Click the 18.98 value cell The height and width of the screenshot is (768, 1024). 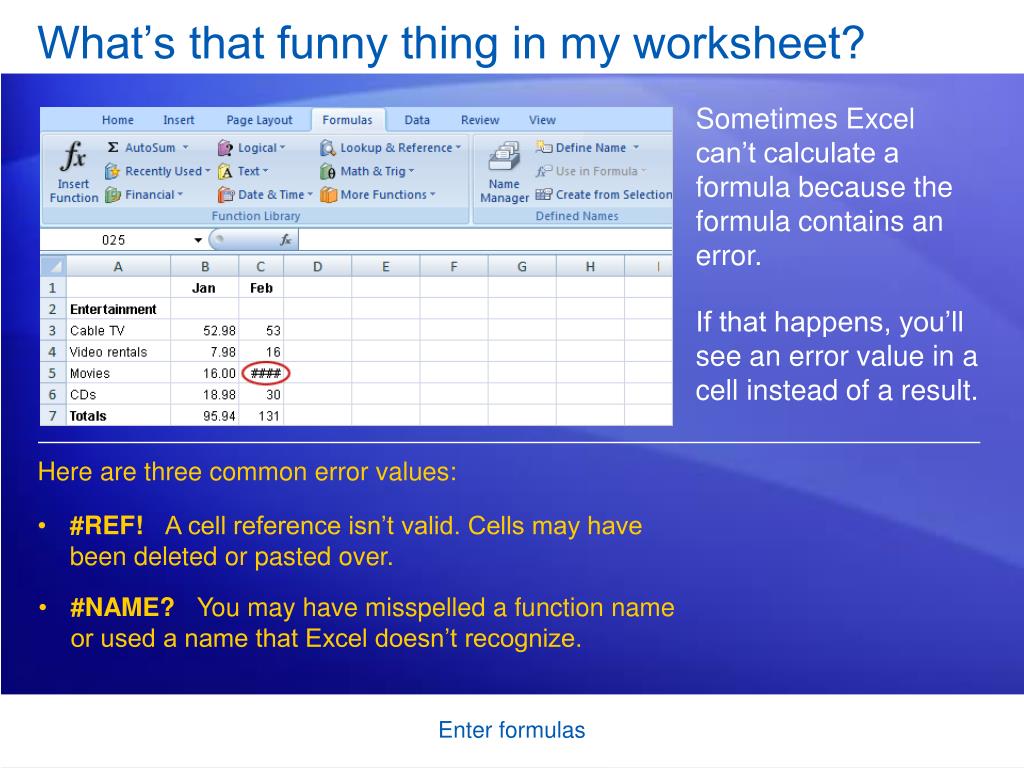pos(204,394)
